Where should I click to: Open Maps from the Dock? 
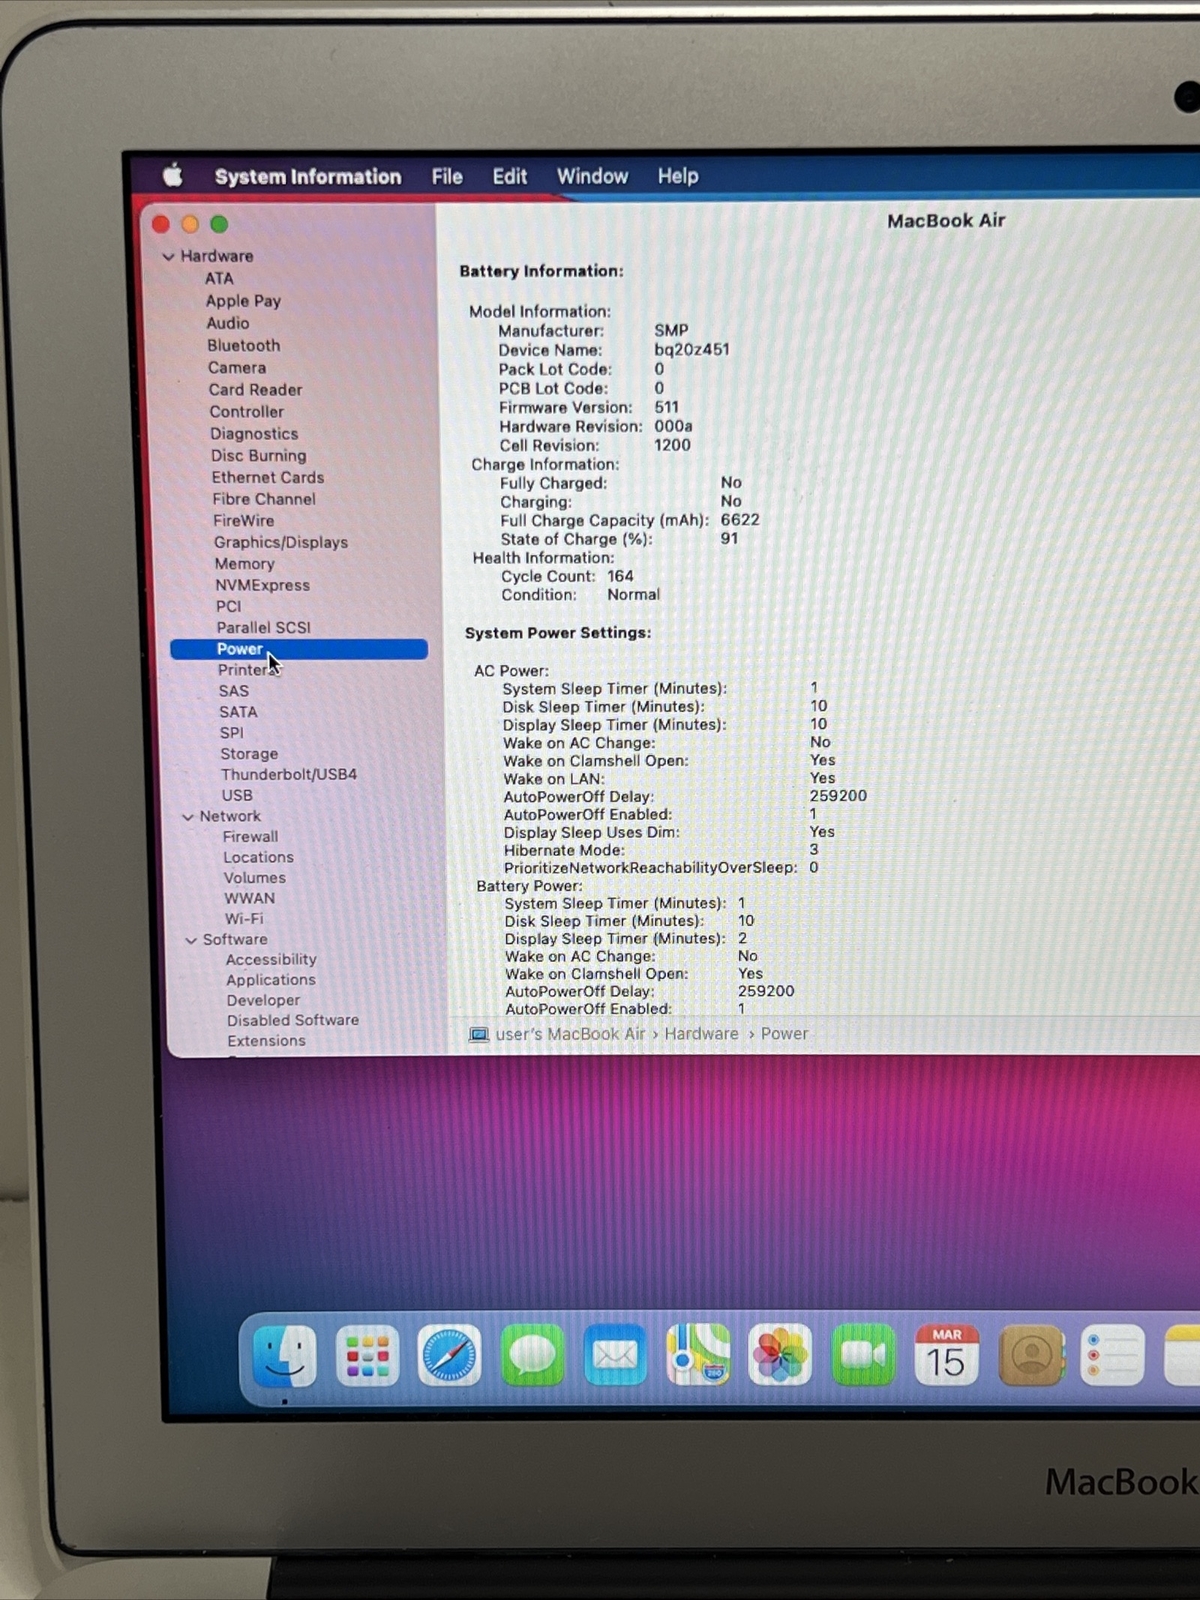point(698,1355)
